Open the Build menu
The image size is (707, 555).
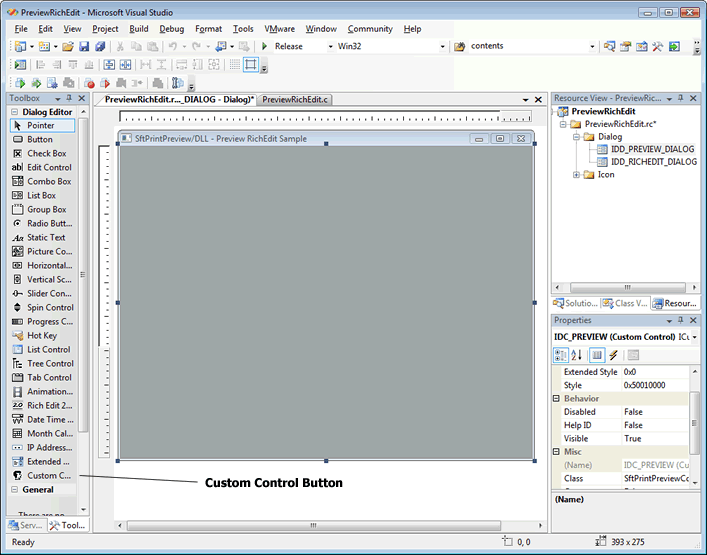click(x=139, y=29)
